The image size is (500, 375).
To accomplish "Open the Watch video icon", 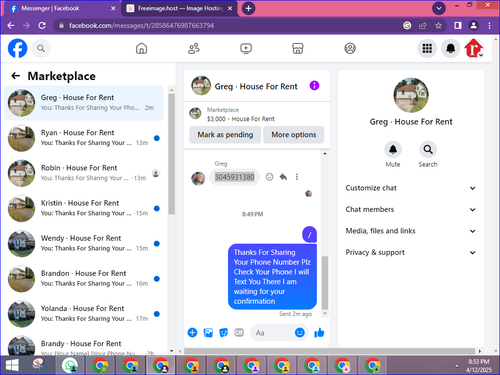I will pos(246,49).
